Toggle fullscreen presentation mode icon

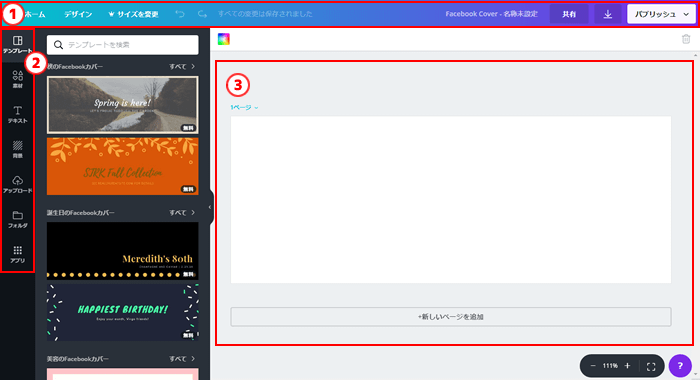(651, 366)
